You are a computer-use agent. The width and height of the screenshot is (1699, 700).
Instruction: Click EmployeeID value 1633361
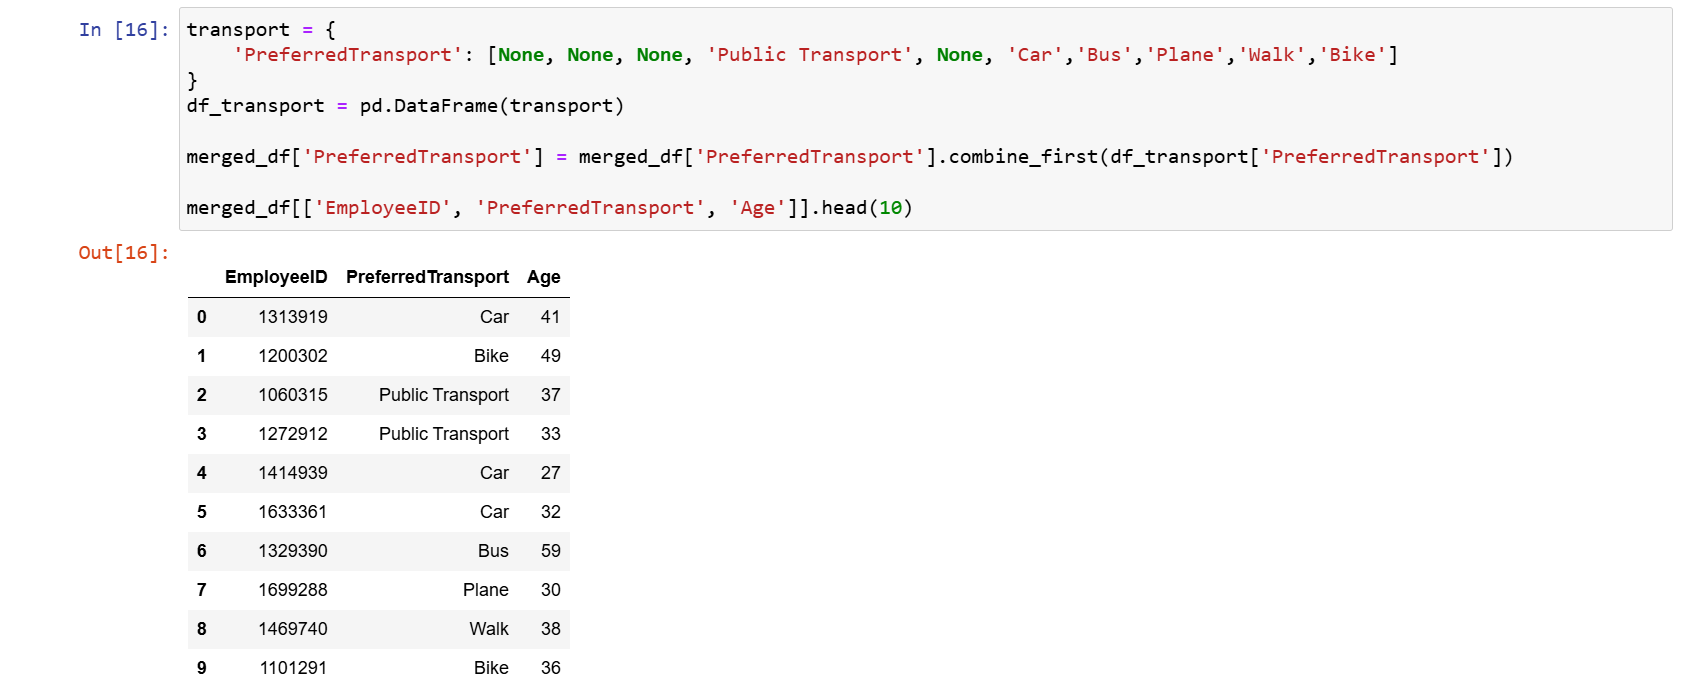point(293,512)
